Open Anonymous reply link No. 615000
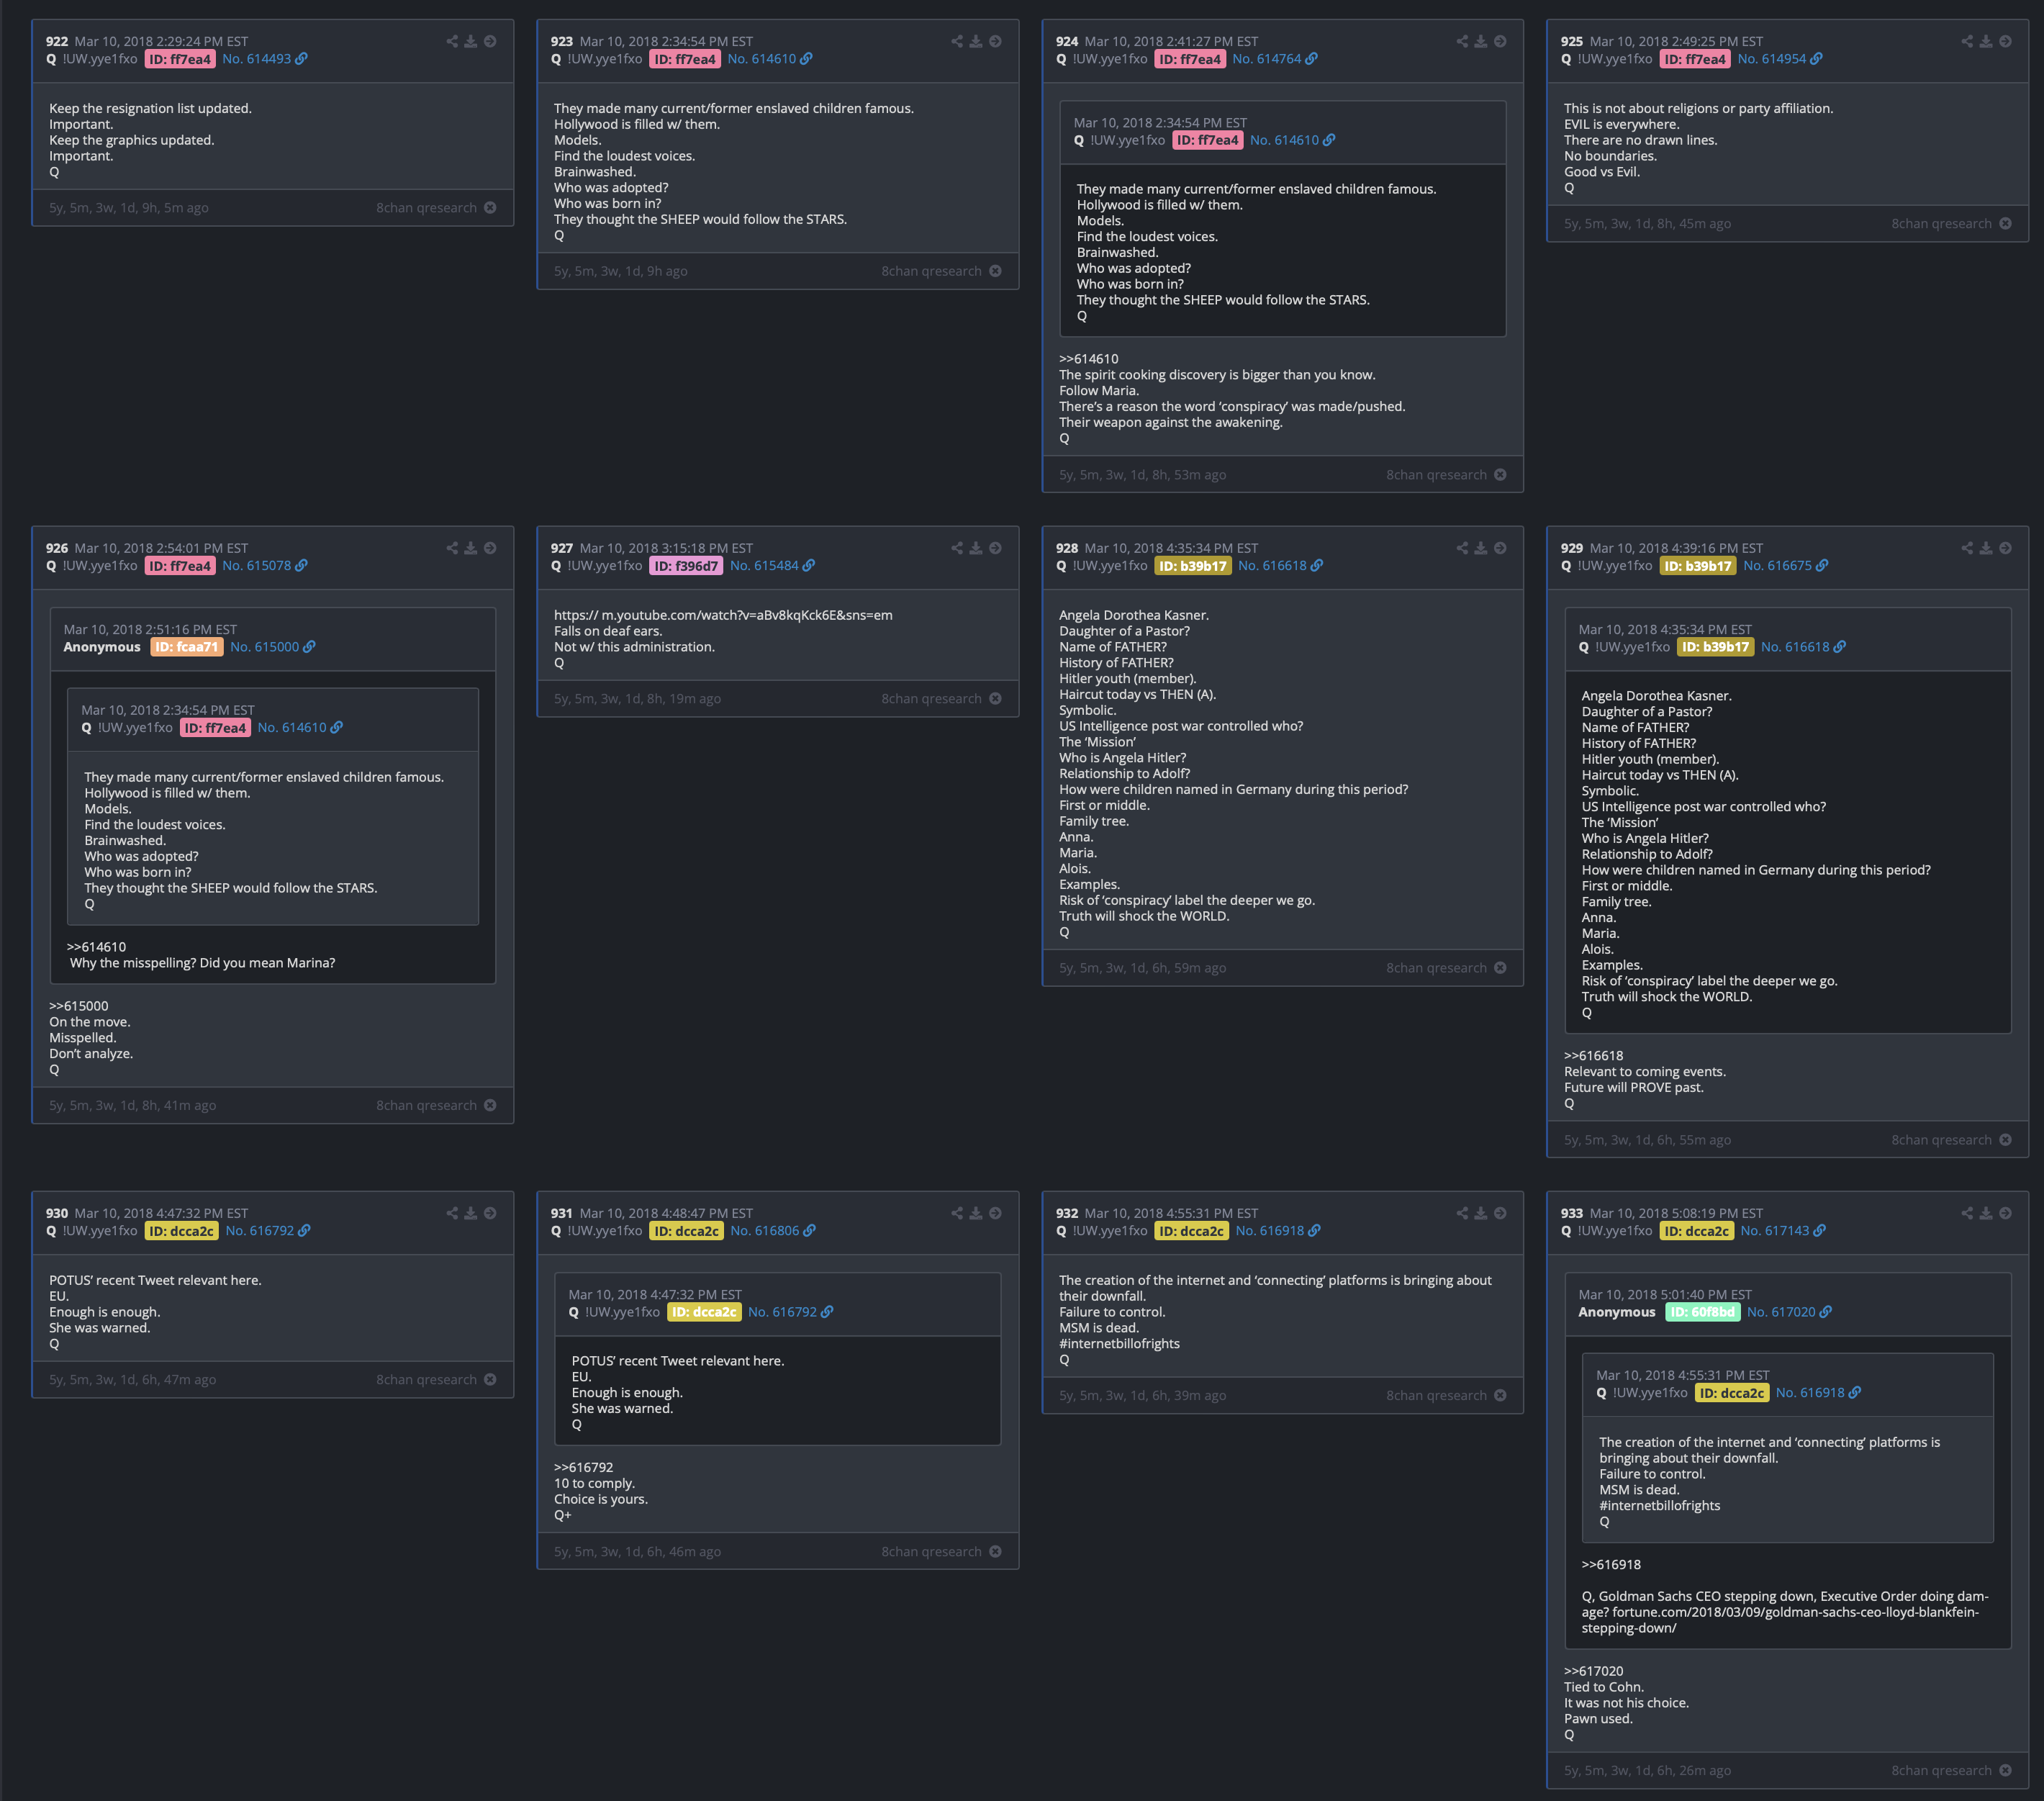Image resolution: width=2044 pixels, height=1801 pixels. pos(272,647)
